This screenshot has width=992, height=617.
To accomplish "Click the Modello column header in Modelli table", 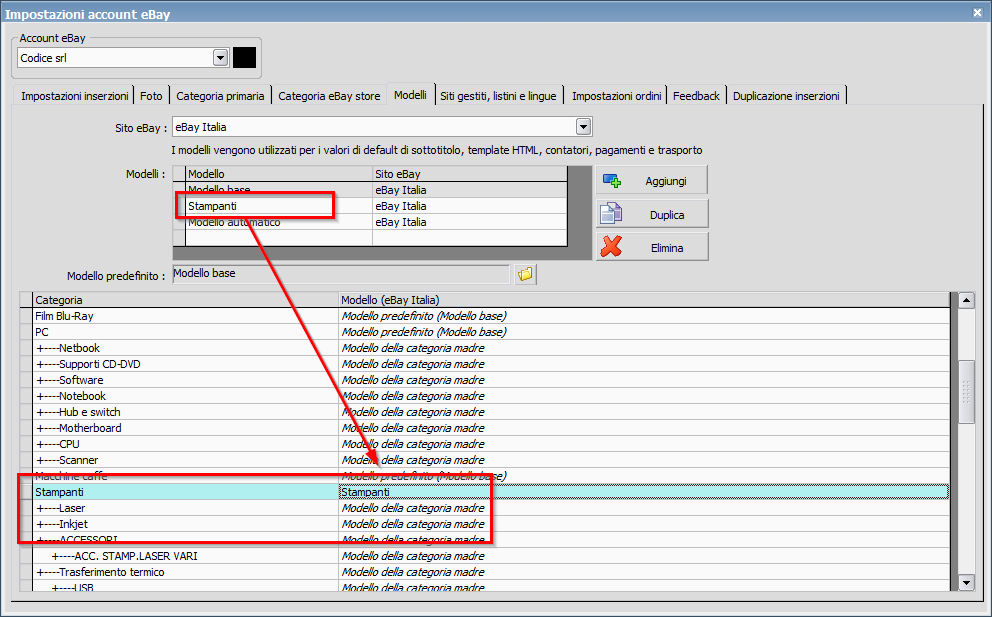I will point(279,174).
